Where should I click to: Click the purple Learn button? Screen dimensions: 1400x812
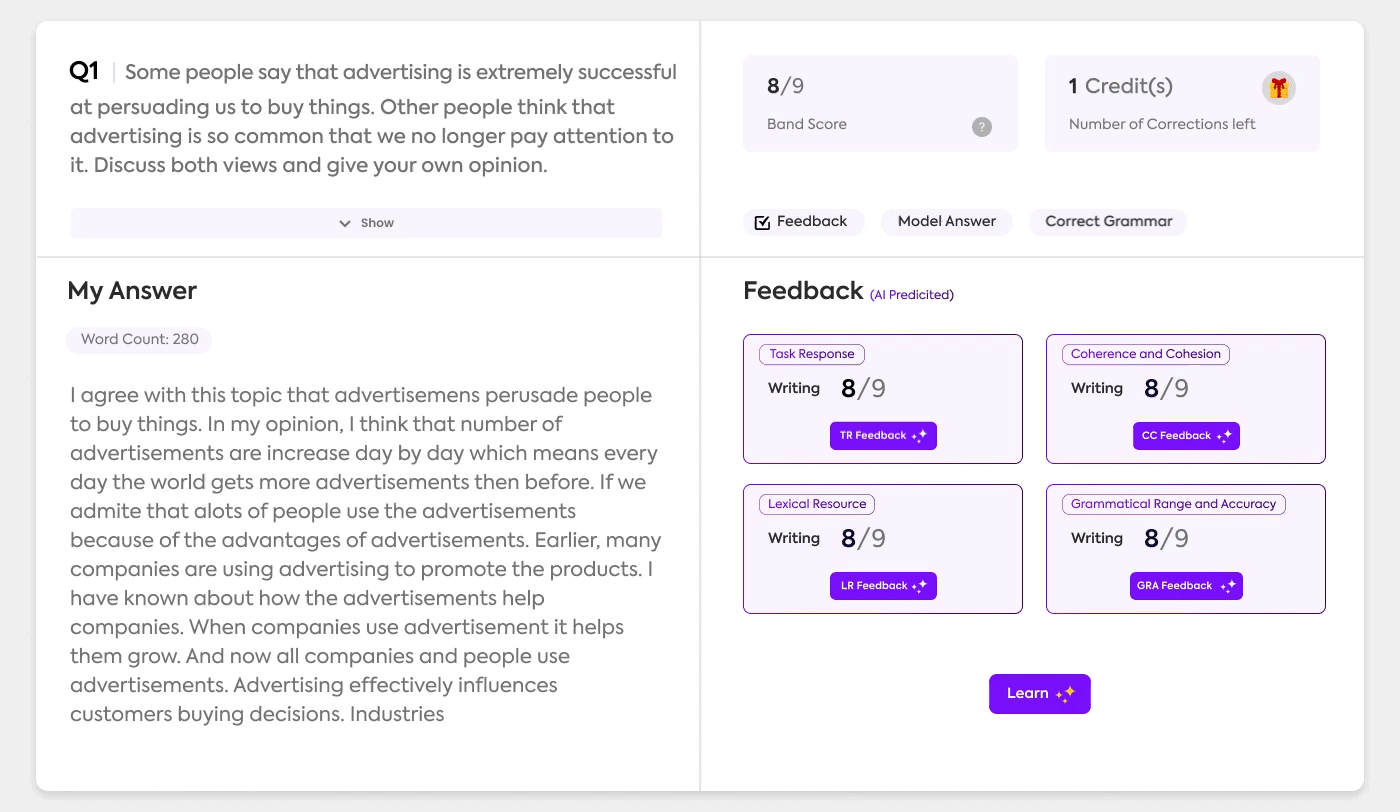point(1040,694)
